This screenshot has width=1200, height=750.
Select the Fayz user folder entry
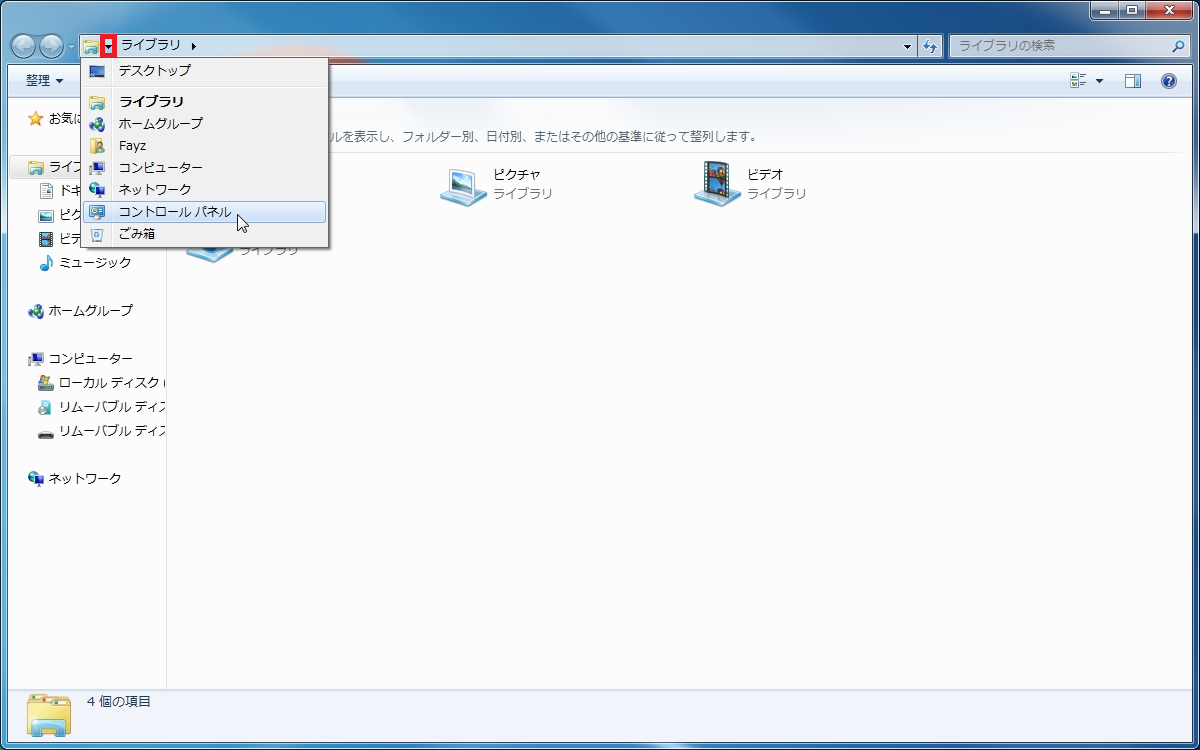(x=205, y=145)
